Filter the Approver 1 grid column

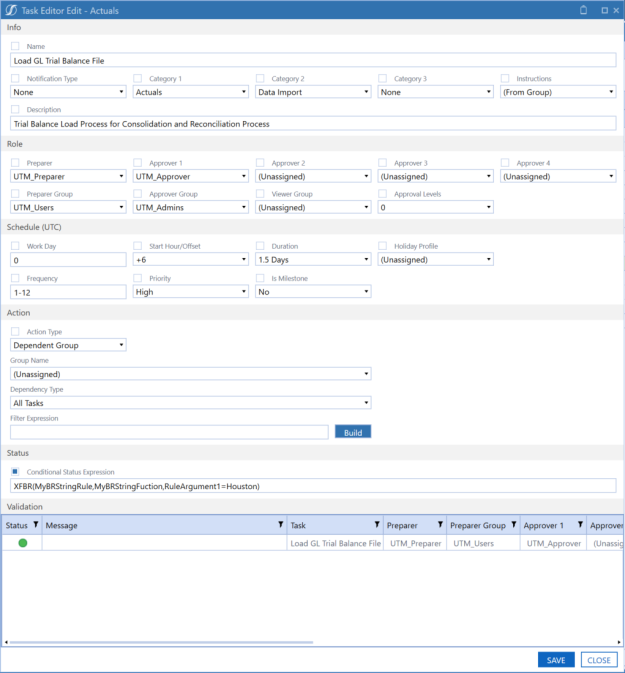tap(578, 524)
